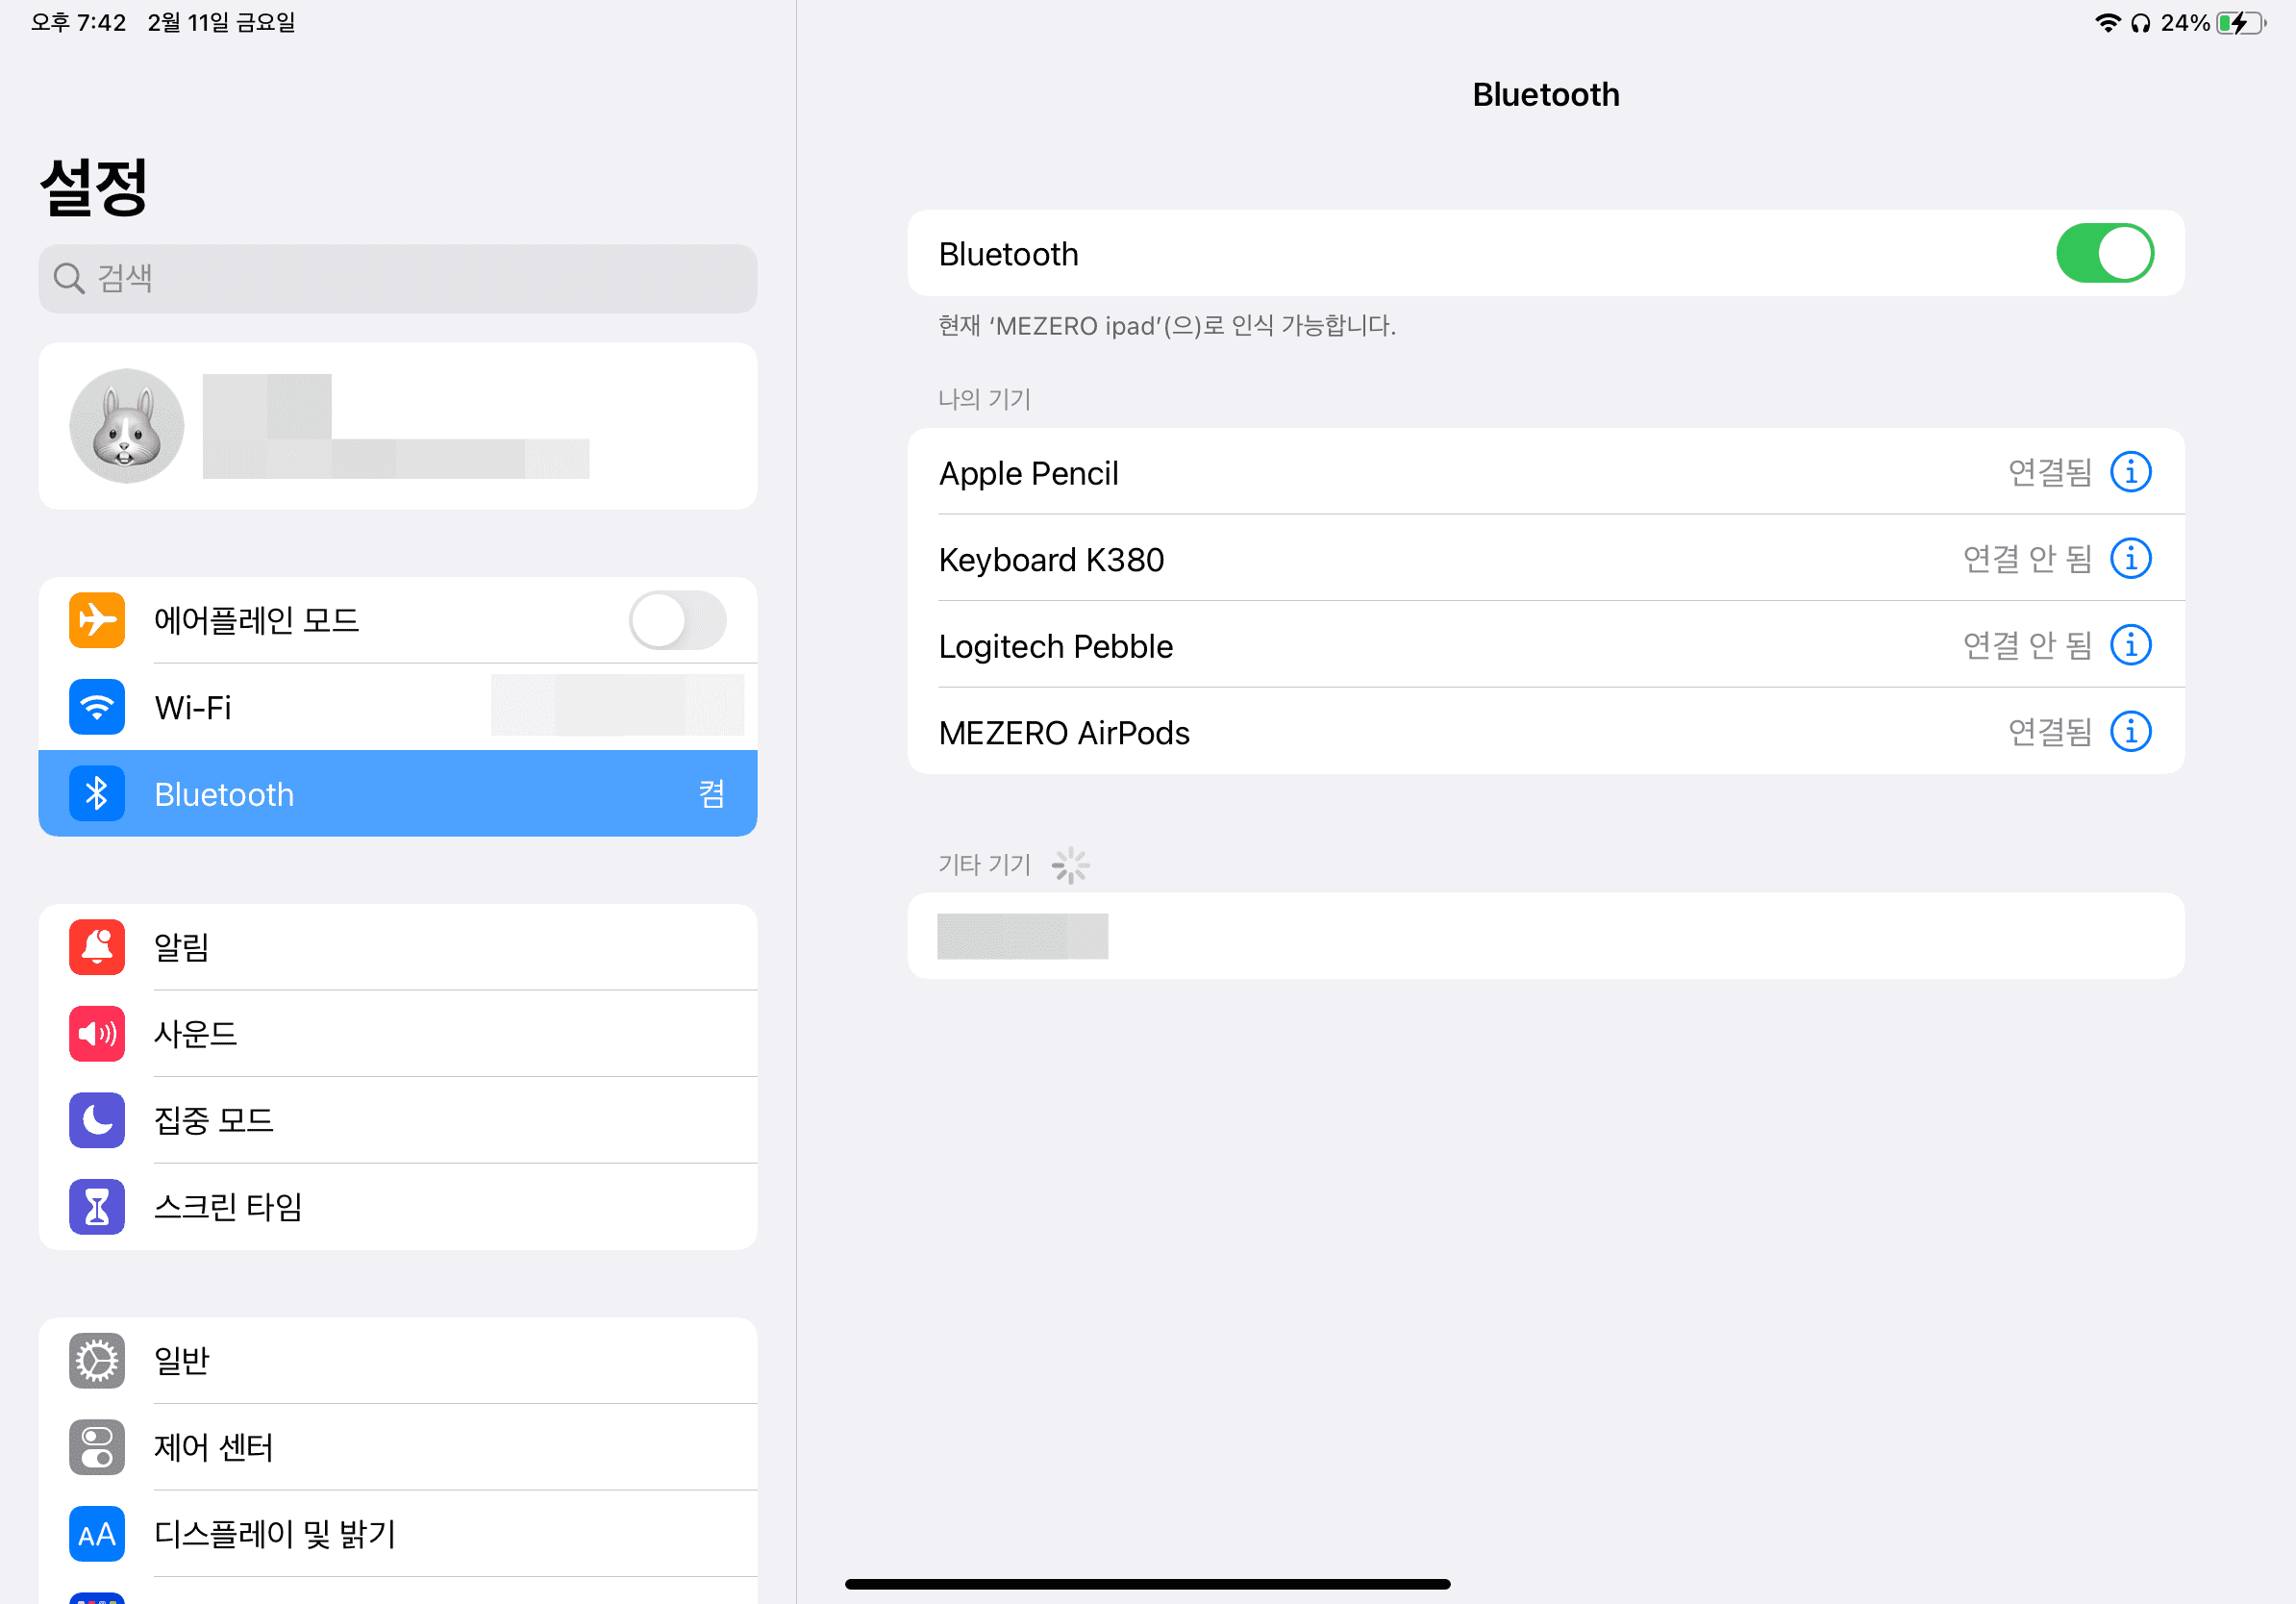Screen dimensions: 2296x1604
Task: Turn off the Bluetooth switch
Action: (2104, 254)
